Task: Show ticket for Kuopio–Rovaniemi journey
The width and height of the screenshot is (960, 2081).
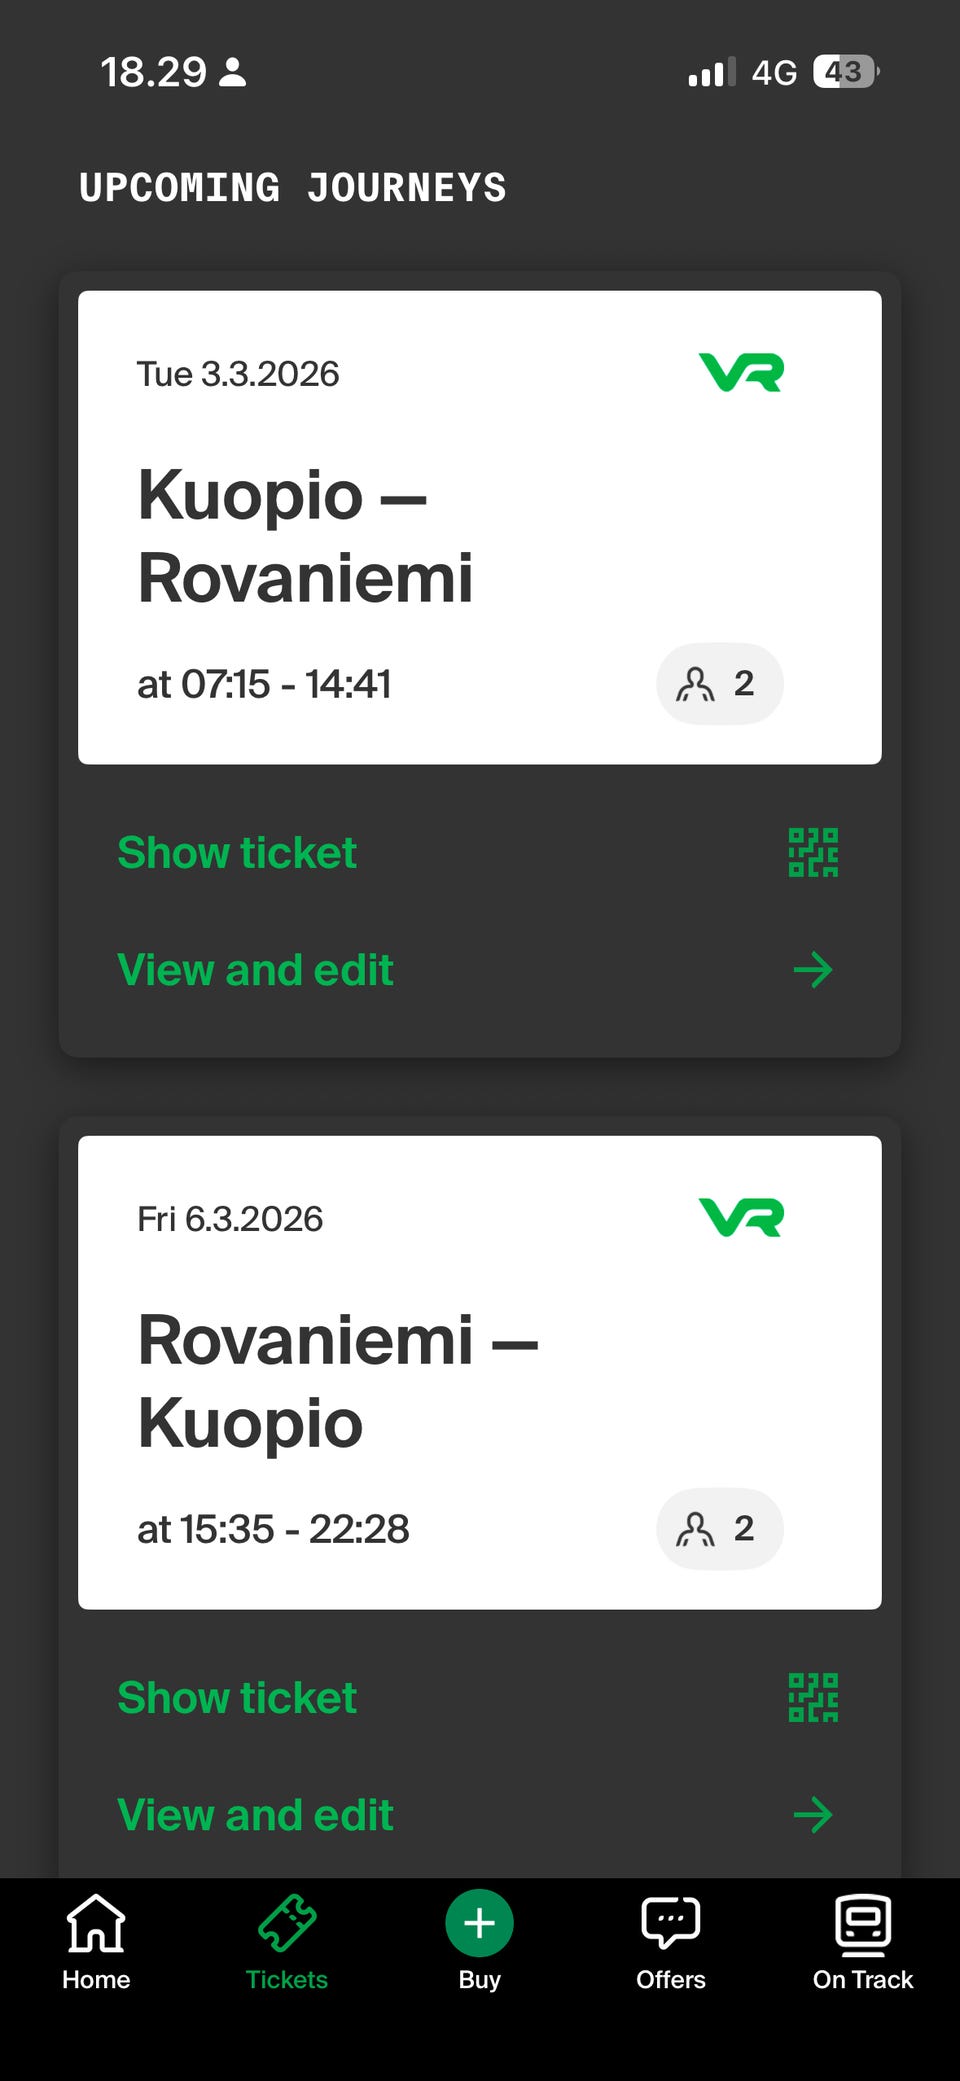Action: coord(237,853)
